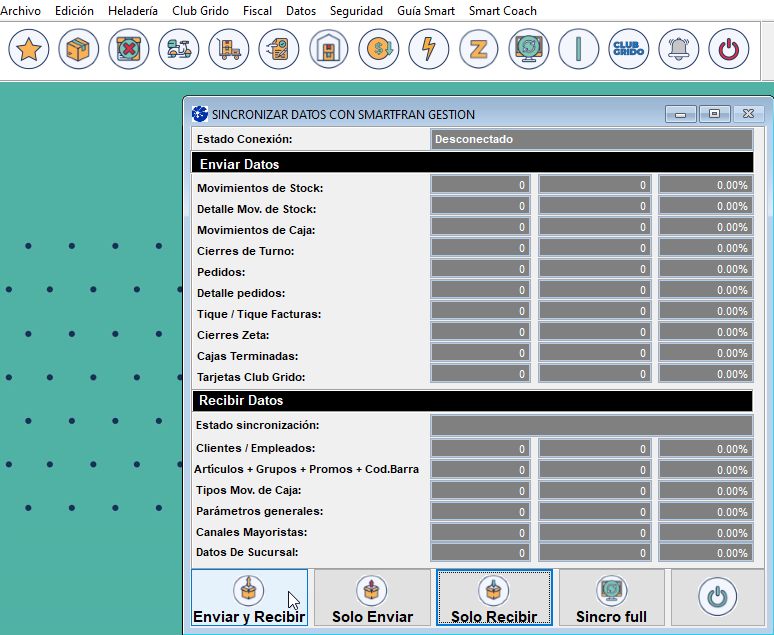Click the Movimientos de Caja percentage field
774x635 pixels.
705,227
